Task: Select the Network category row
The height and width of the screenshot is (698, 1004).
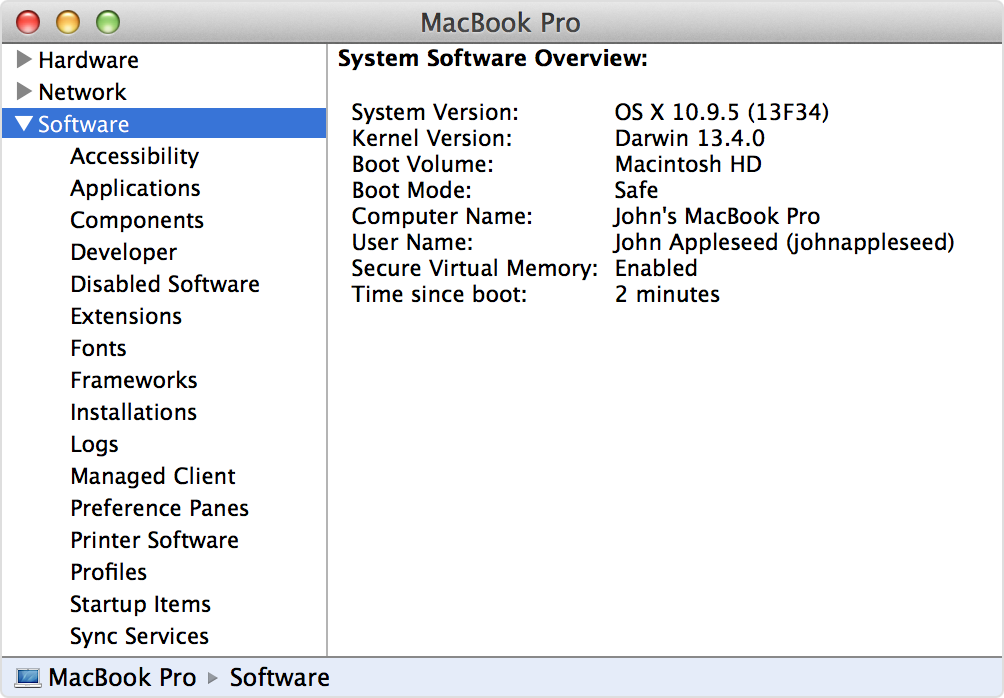Action: point(164,92)
